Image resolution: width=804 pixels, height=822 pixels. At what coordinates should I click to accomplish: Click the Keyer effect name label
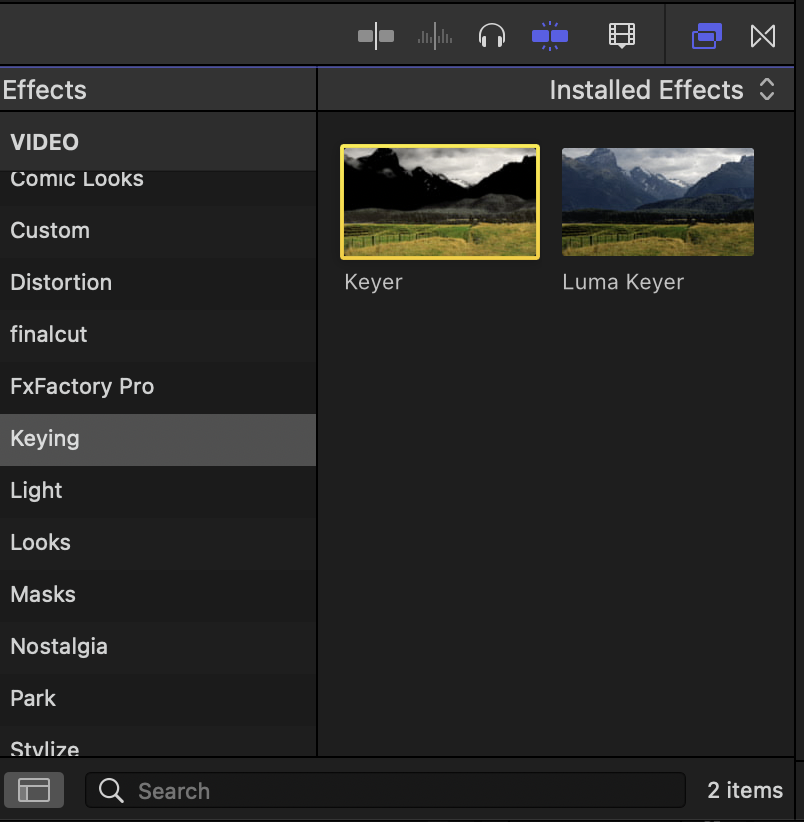(x=373, y=282)
